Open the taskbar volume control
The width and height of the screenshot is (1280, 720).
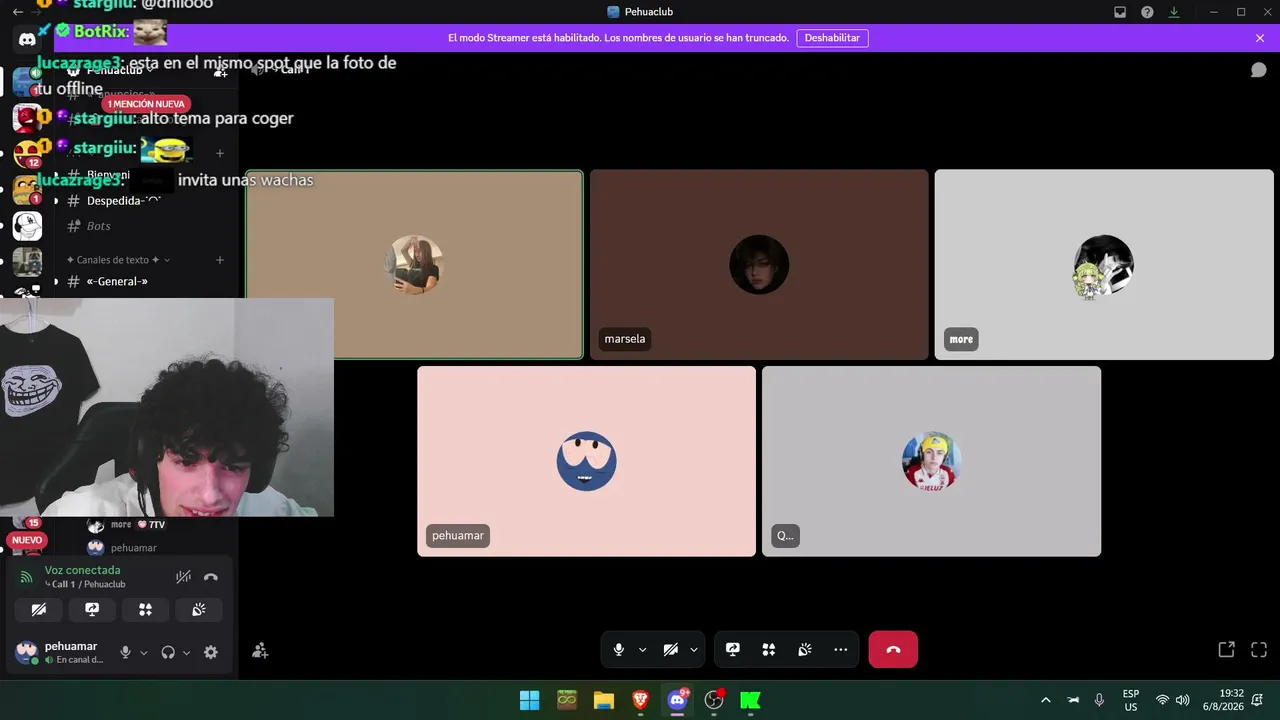coord(1183,700)
